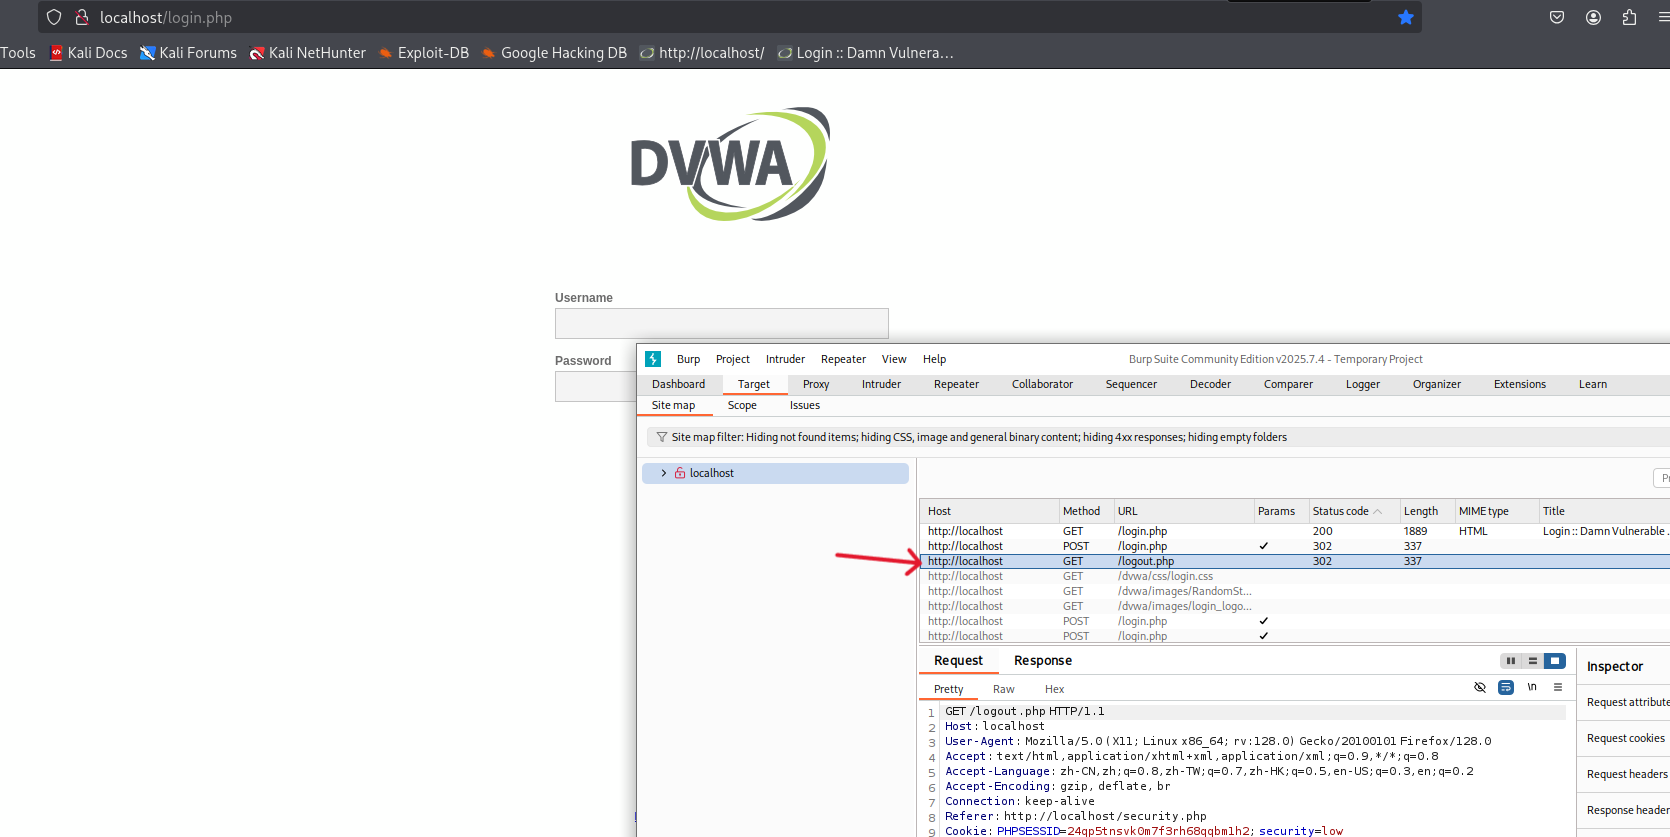Expand Request attributes in Inspector
Image resolution: width=1670 pixels, height=837 pixels.
click(1625, 702)
